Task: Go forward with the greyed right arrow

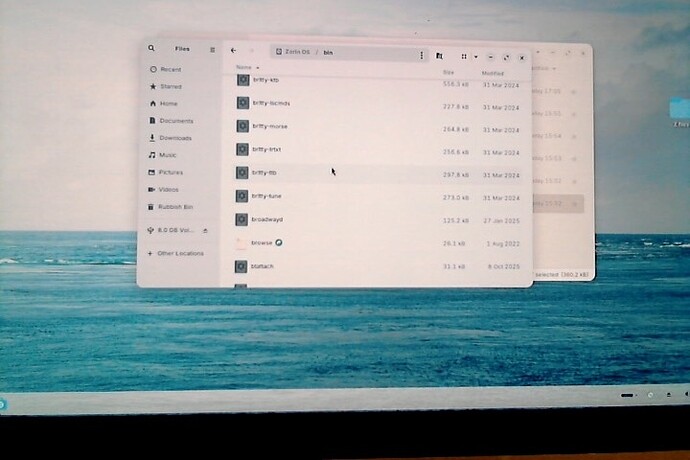Action: [252, 51]
